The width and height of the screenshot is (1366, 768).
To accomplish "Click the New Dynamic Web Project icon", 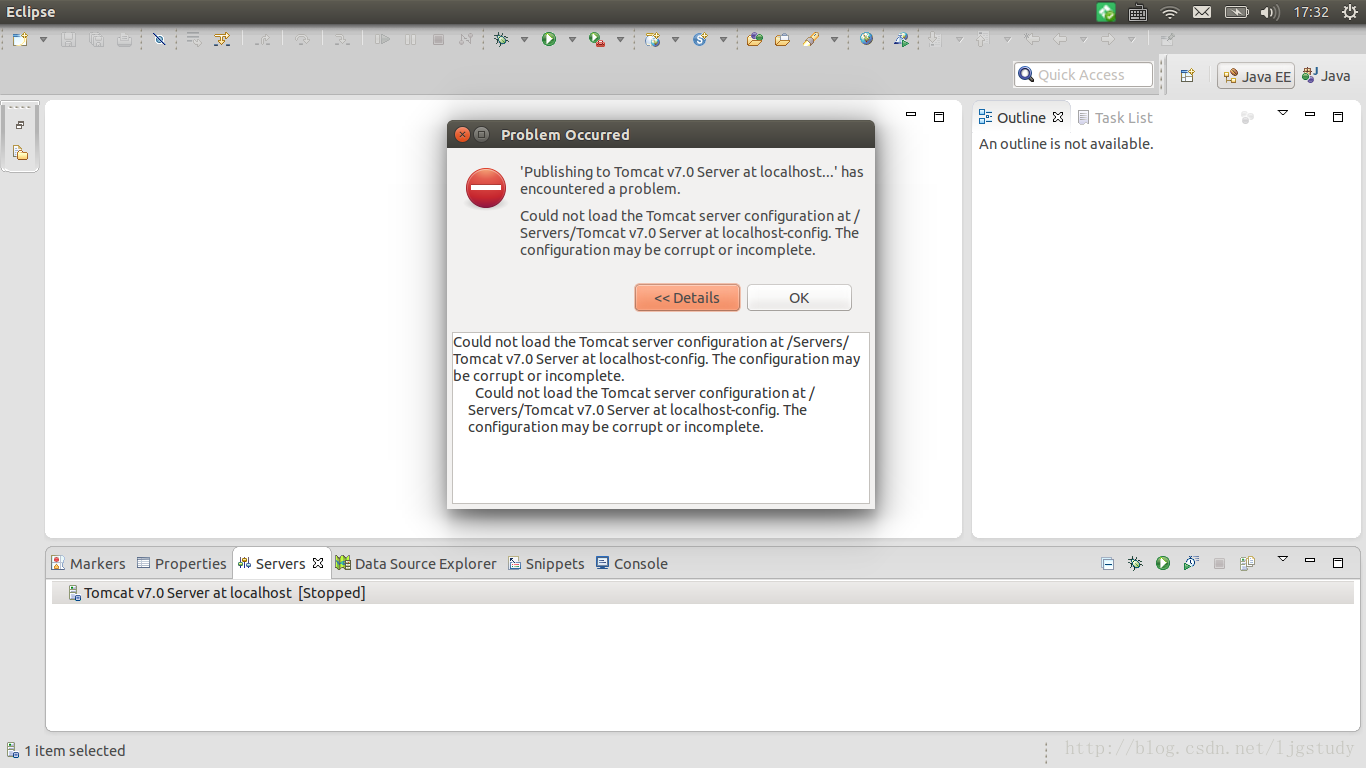I will [x=653, y=40].
